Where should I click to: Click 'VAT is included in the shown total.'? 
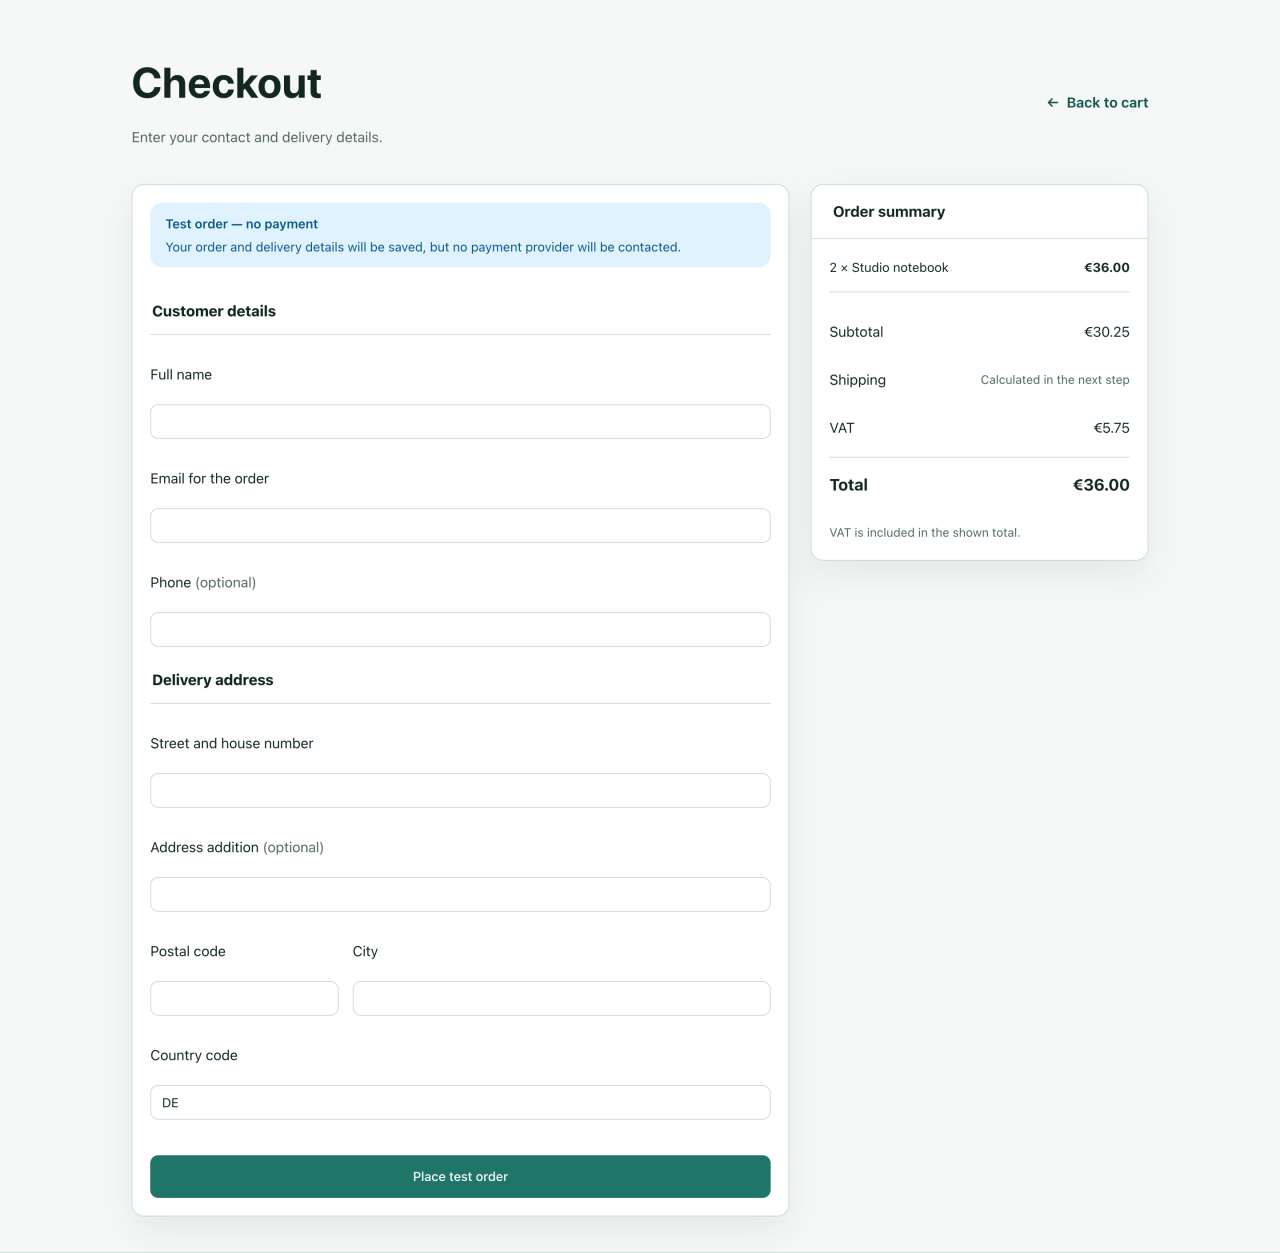925,533
